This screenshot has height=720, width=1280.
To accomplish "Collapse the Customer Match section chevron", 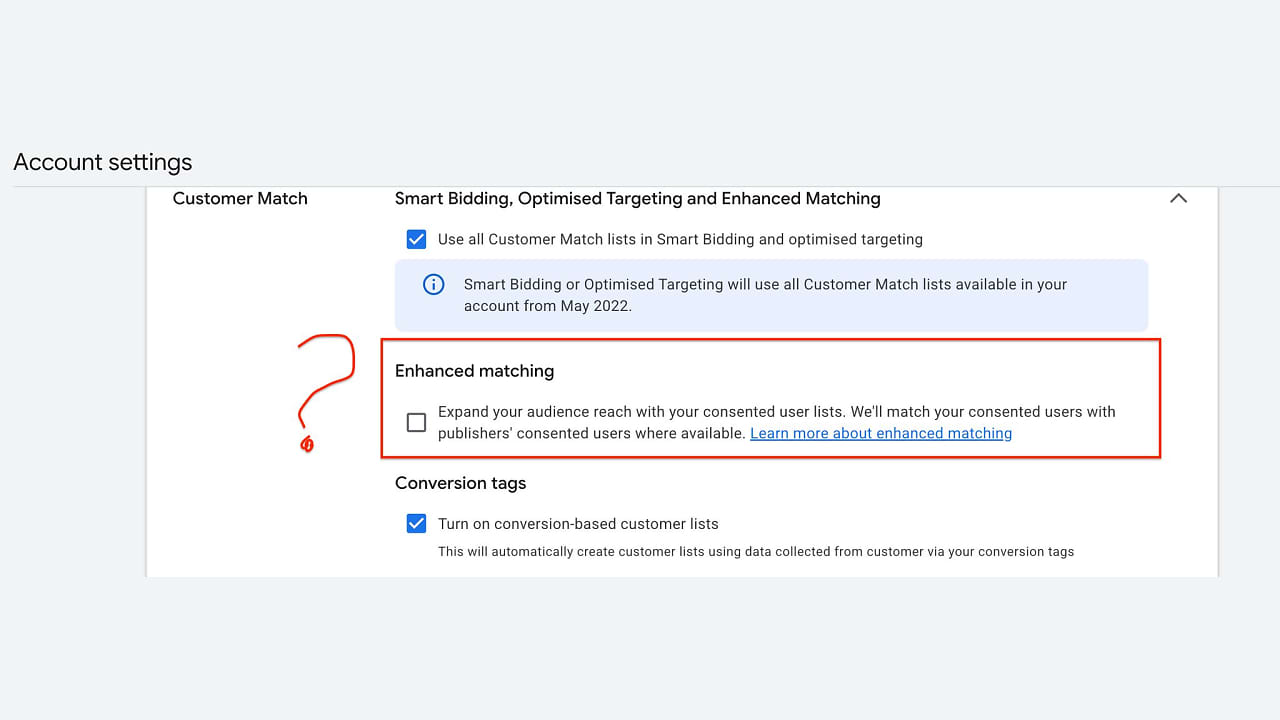I will (x=1178, y=198).
